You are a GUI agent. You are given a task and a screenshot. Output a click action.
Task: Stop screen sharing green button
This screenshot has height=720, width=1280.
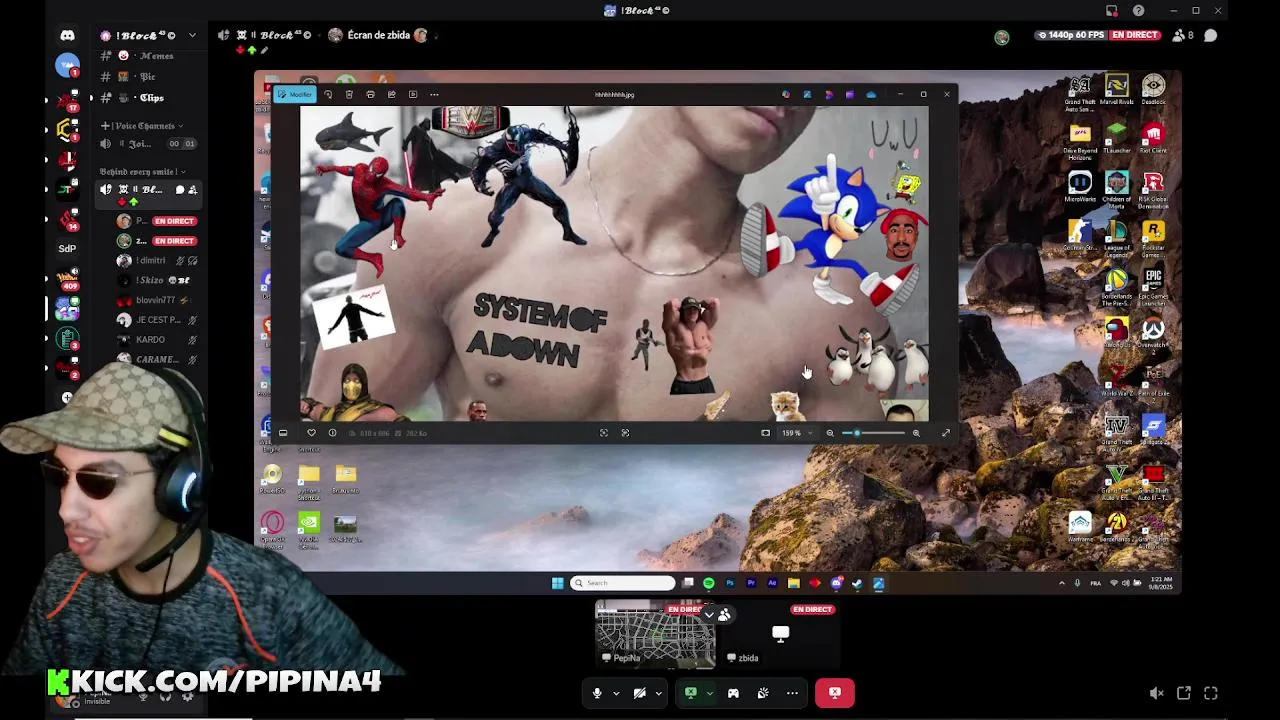coord(690,693)
